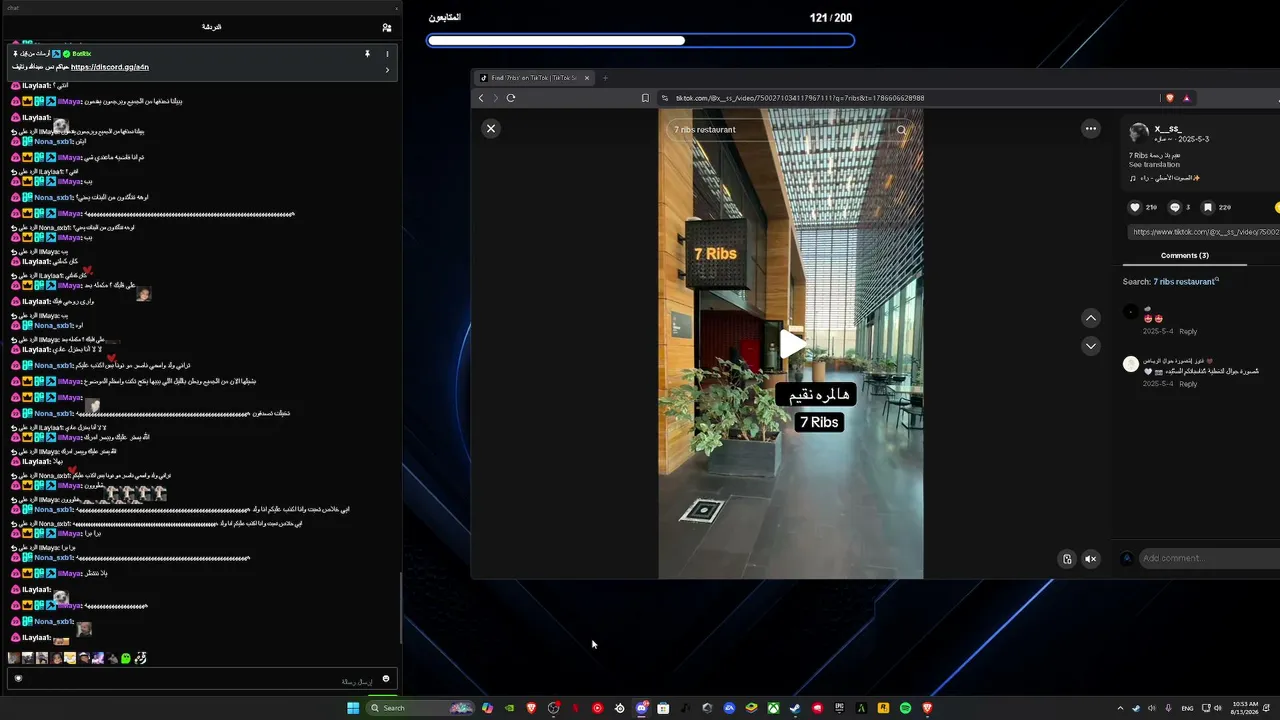Viewport: 1280px width, 720px height.
Task: Open the Brave Rewards triangle icon
Action: point(1187,98)
